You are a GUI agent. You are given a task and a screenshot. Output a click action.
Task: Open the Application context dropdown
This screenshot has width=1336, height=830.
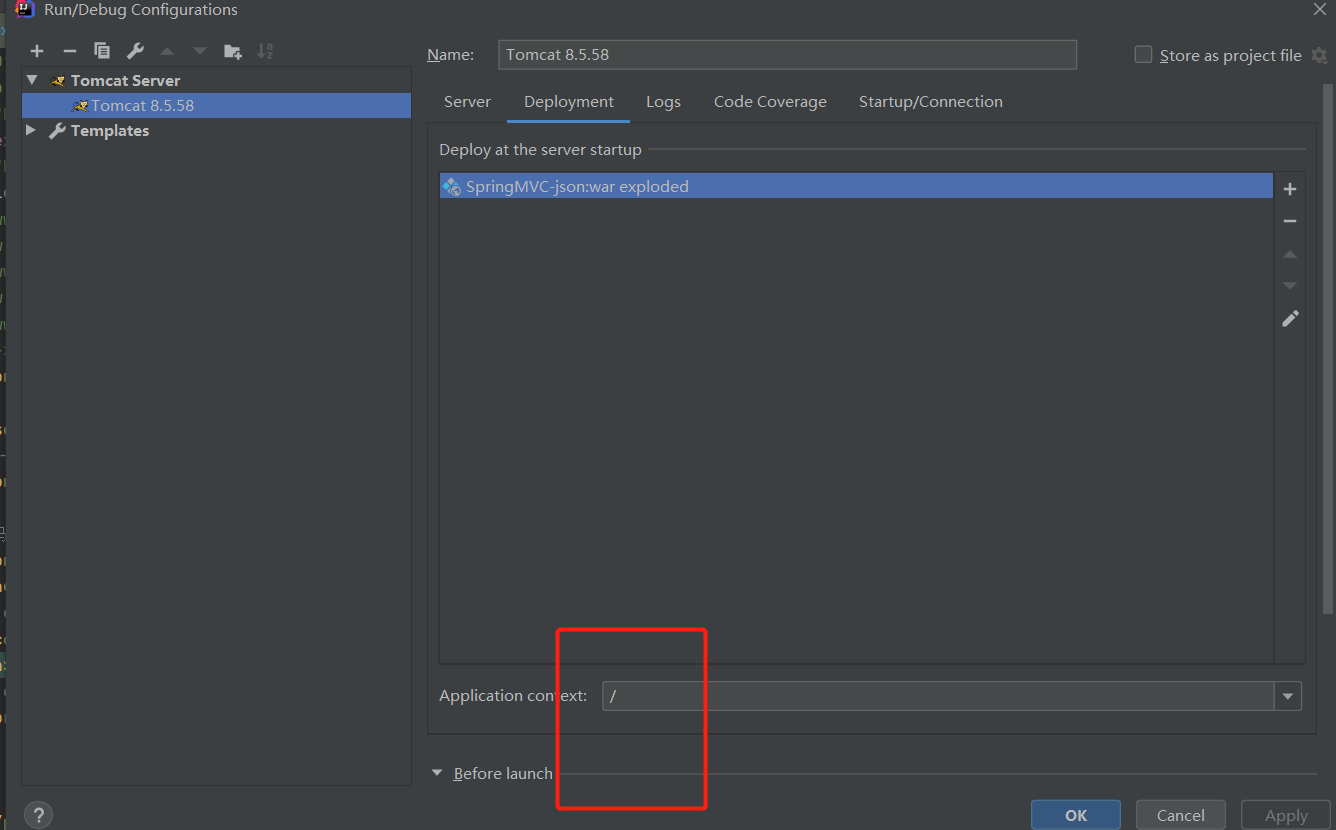click(1288, 696)
